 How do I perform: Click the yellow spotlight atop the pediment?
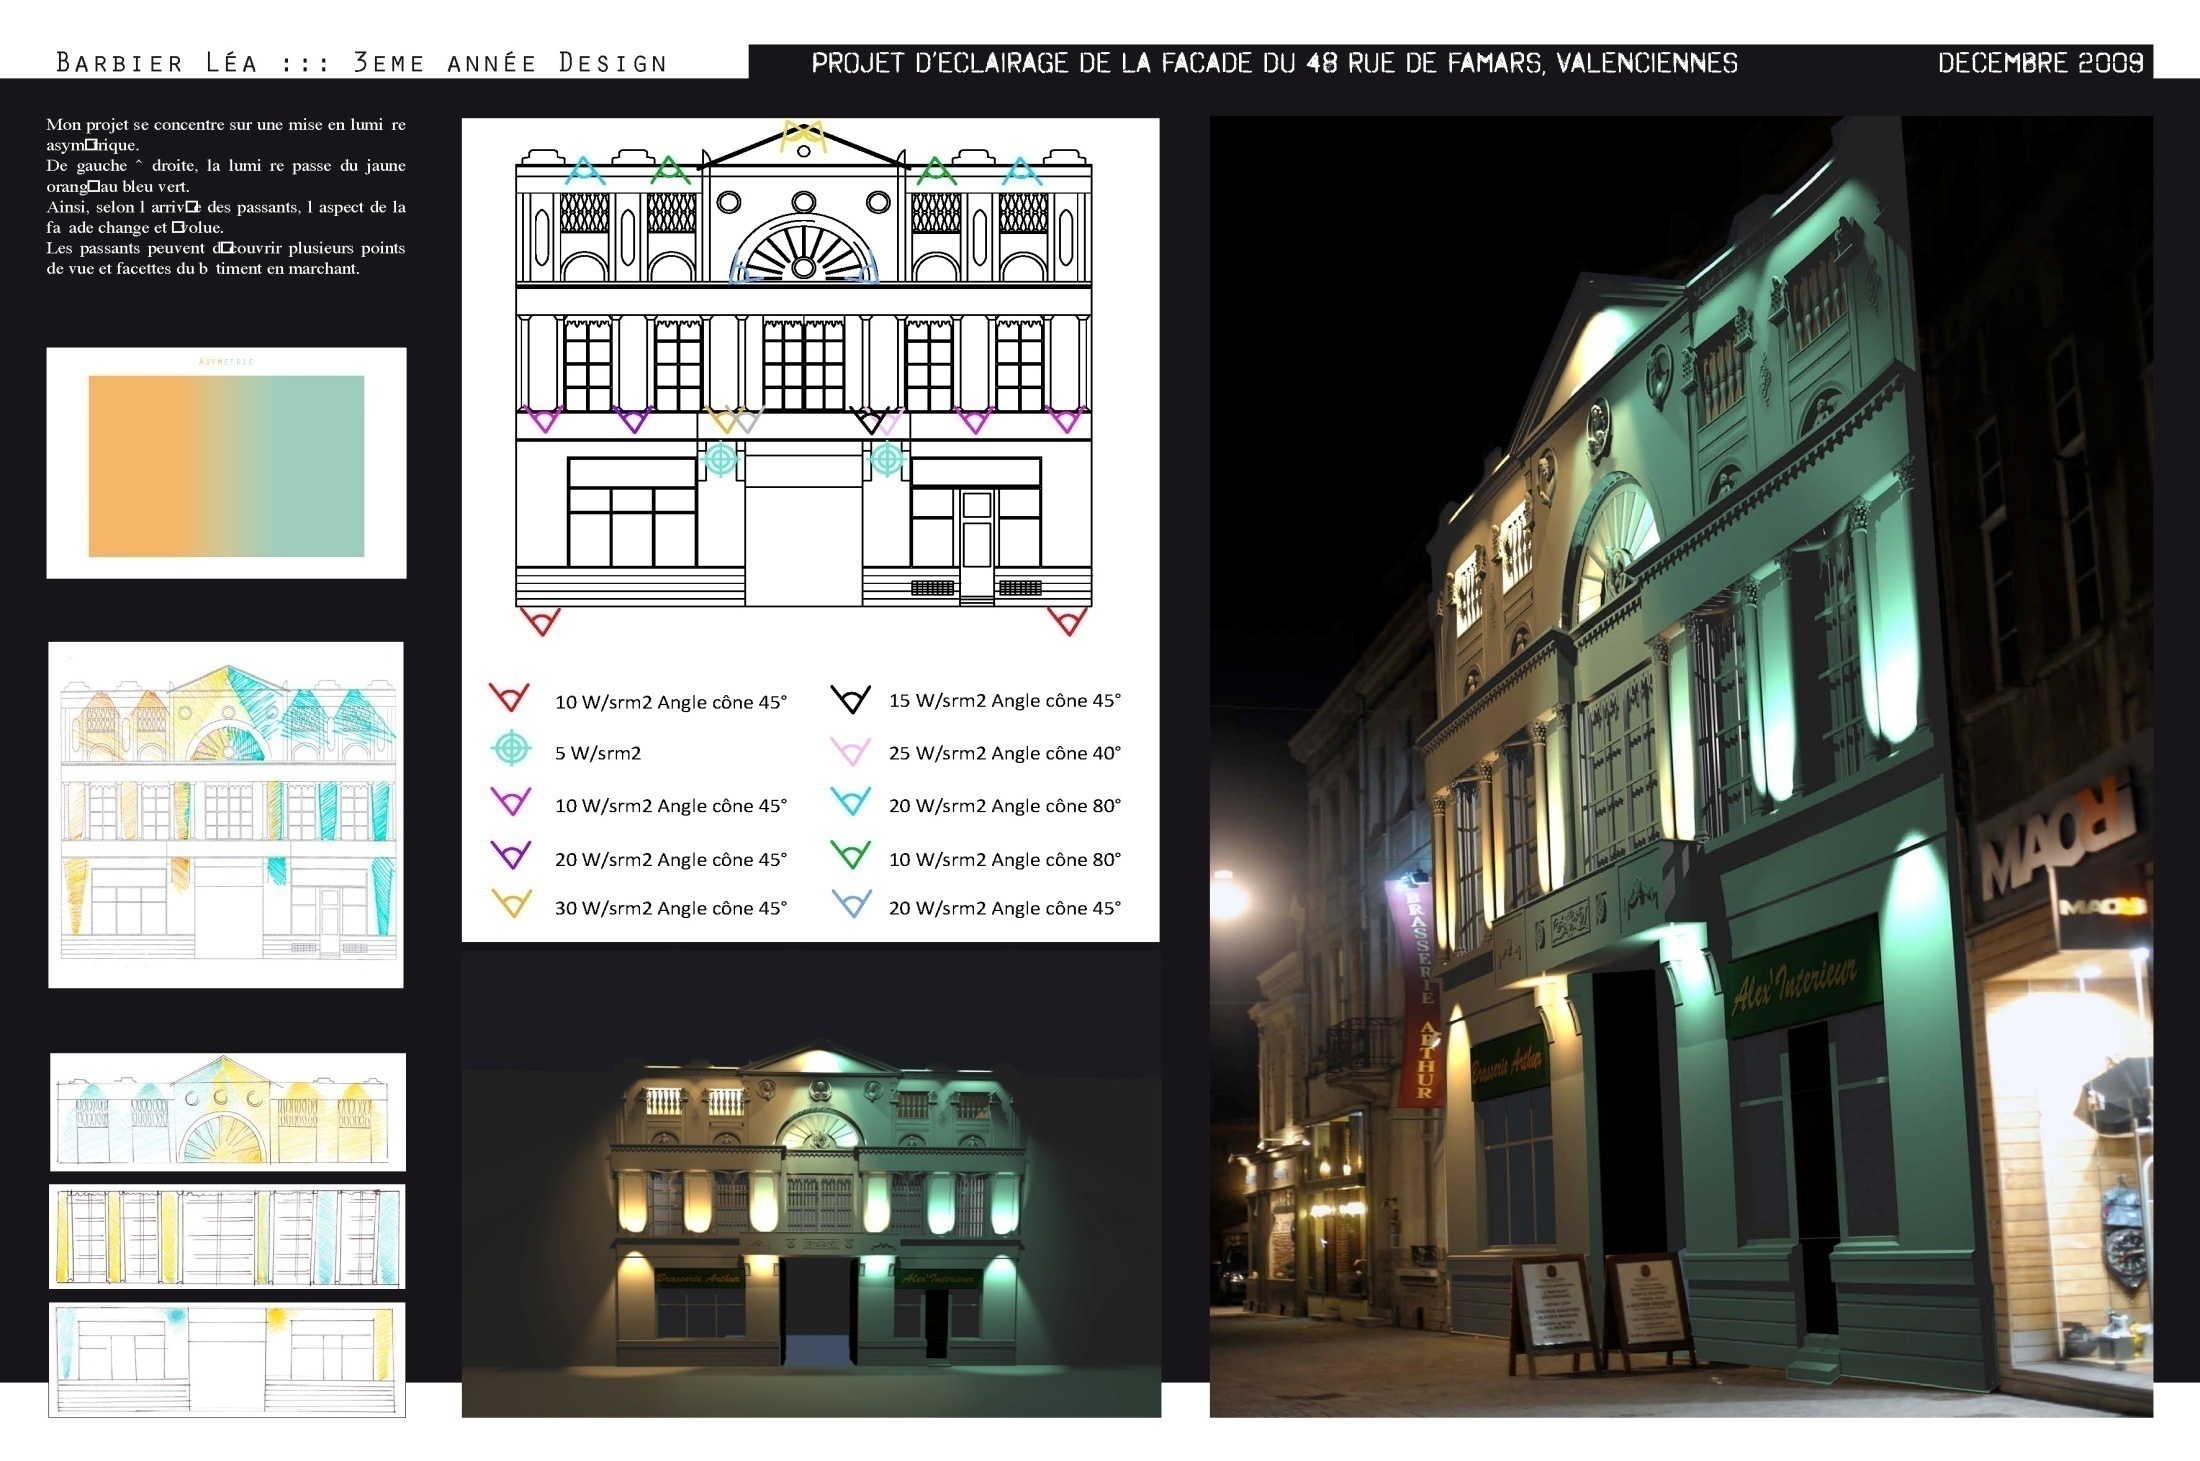[803, 136]
